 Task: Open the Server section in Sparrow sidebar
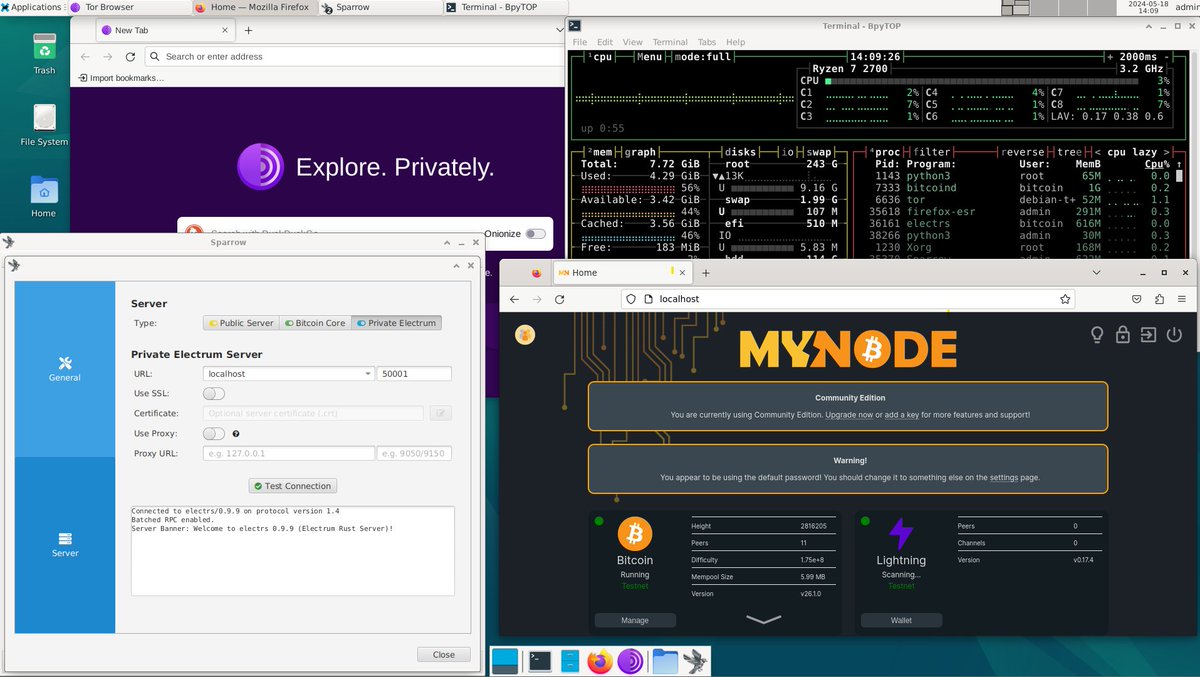click(65, 545)
